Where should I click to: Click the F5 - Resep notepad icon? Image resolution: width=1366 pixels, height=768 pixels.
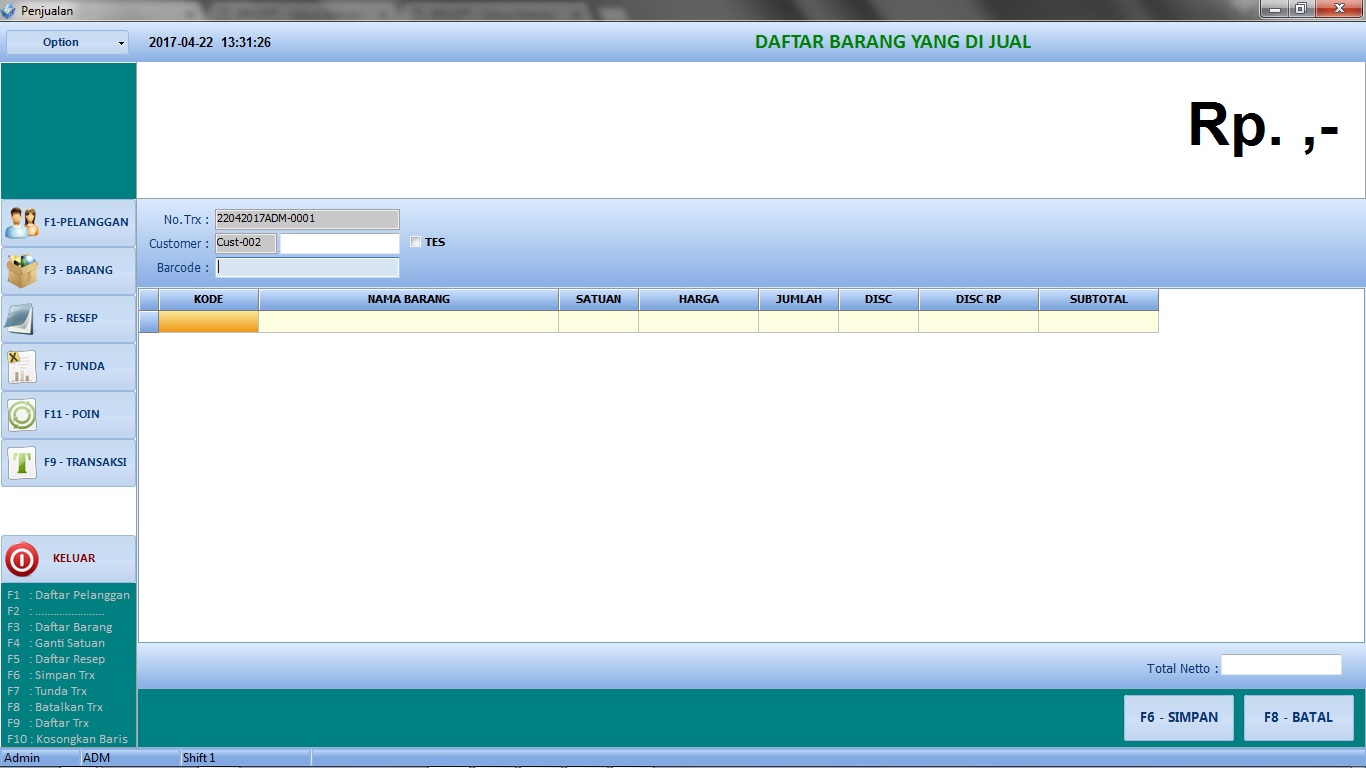[x=22, y=318]
